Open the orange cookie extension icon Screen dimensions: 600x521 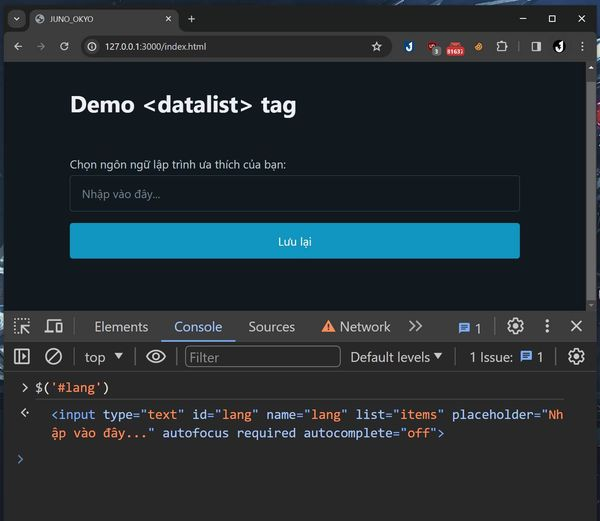[x=478, y=47]
